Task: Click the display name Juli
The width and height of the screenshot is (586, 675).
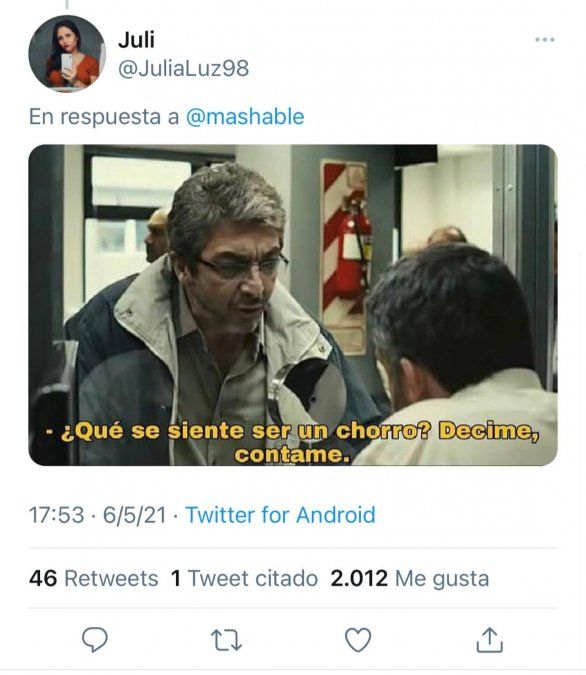Action: click(136, 40)
